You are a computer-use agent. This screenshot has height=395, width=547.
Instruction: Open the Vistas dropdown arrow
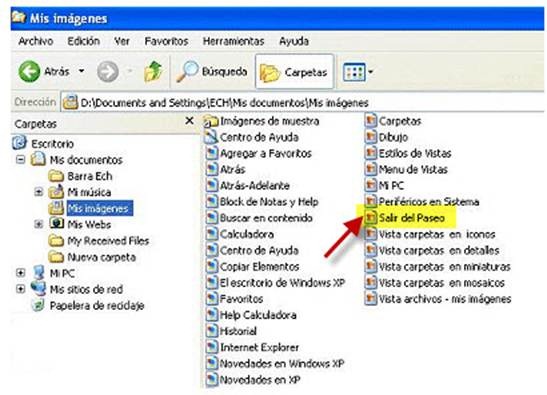pyautogui.click(x=370, y=72)
